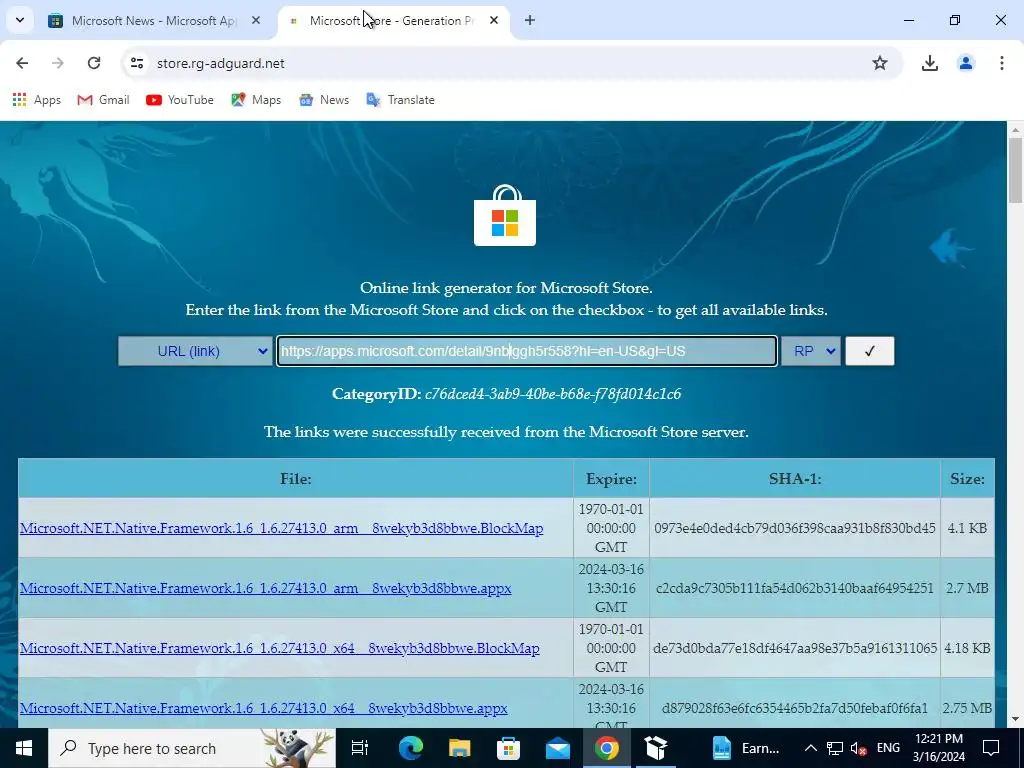Viewport: 1024px width, 768px height.
Task: Click the scrollbar down arrow
Action: click(x=1015, y=720)
